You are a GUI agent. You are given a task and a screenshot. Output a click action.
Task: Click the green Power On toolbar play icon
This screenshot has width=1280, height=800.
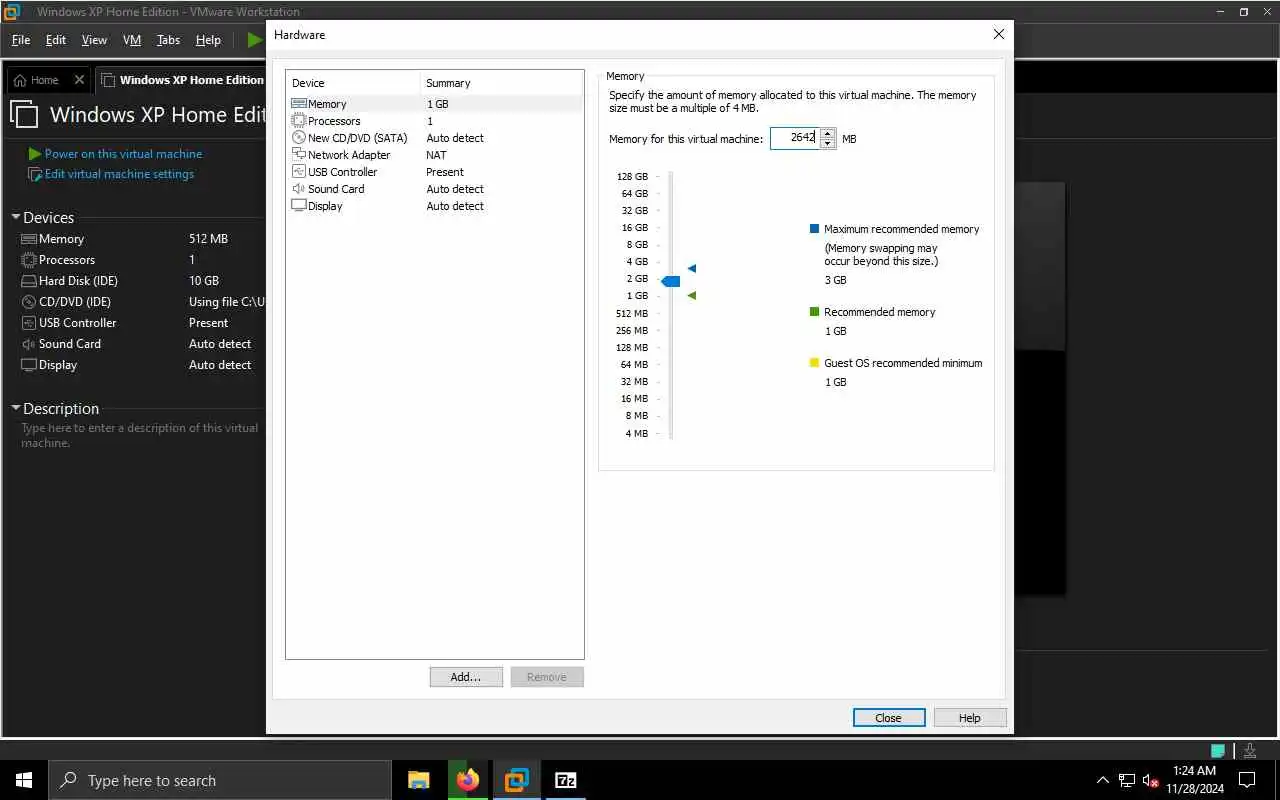(x=255, y=40)
